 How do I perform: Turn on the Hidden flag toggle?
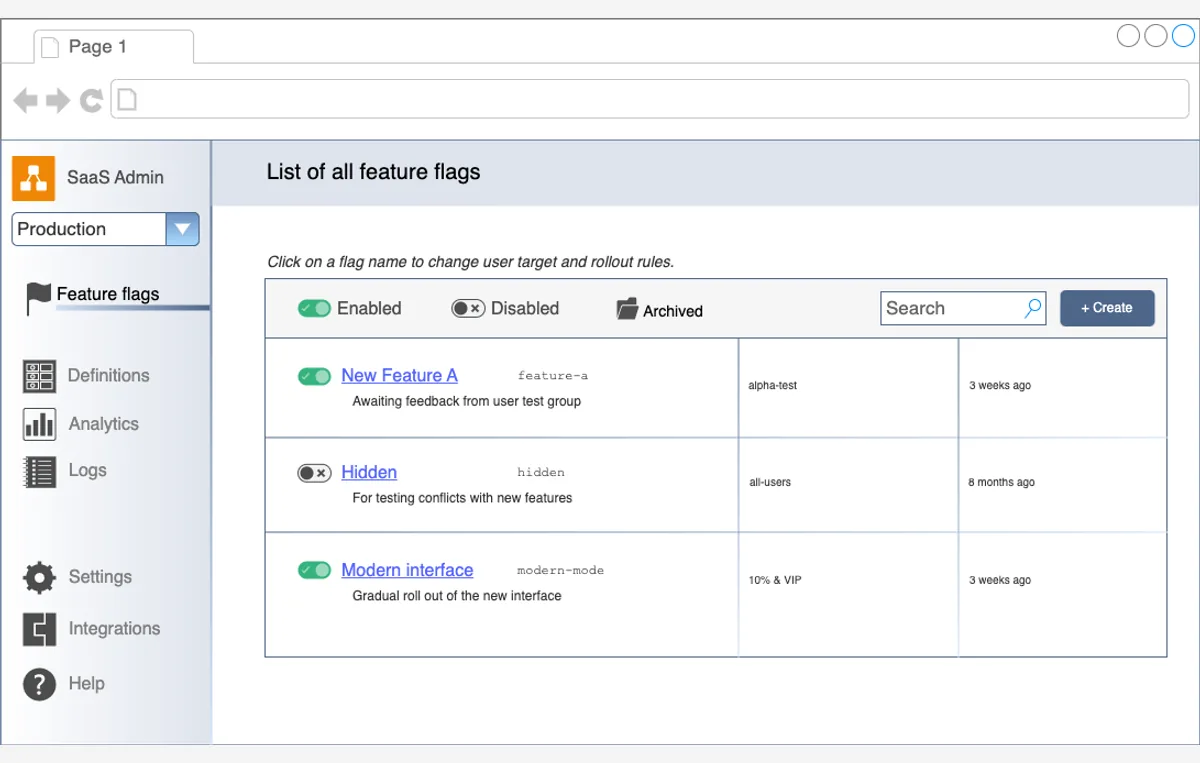pyautogui.click(x=314, y=473)
